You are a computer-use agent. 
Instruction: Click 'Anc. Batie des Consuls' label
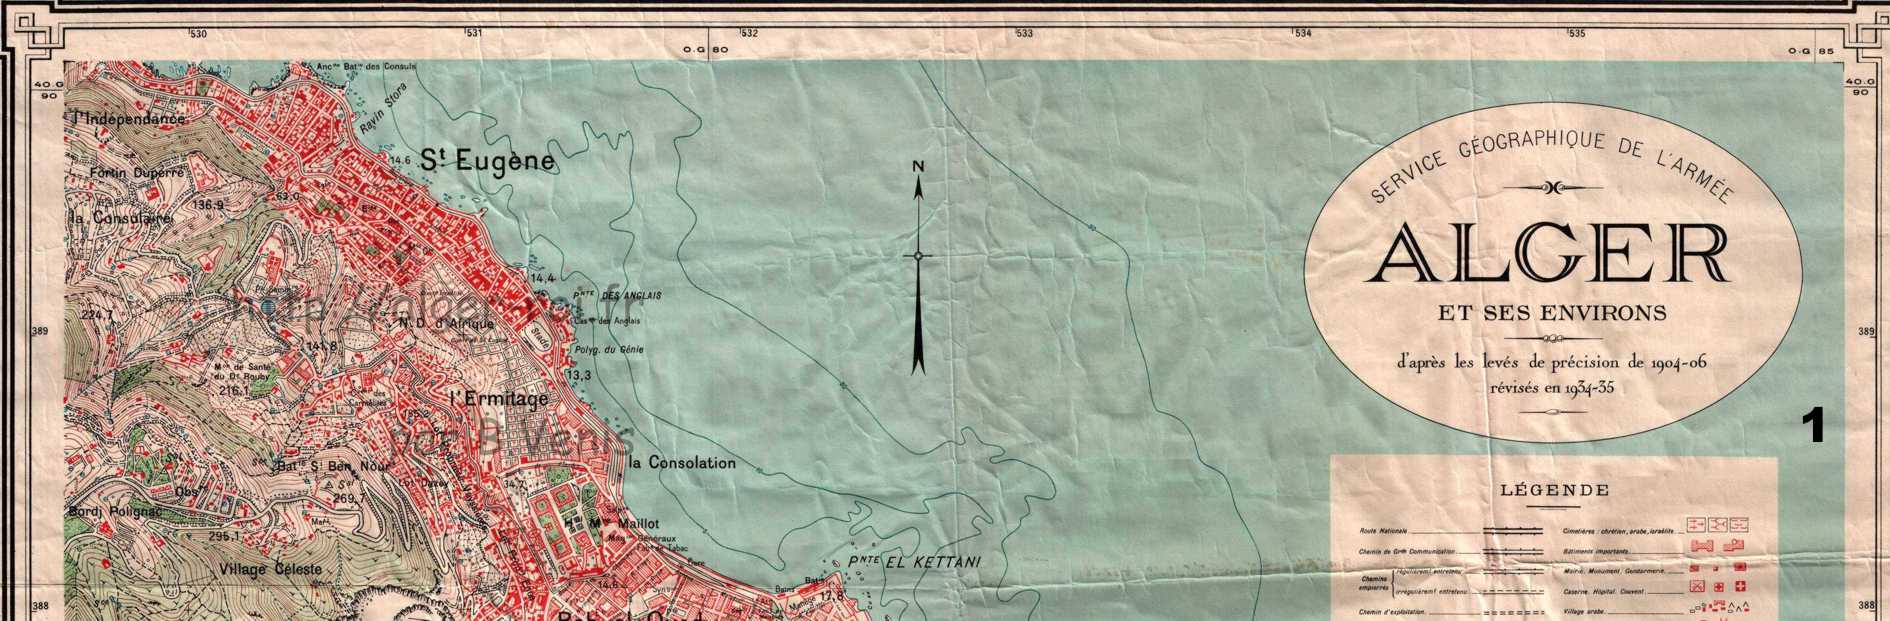(365, 68)
